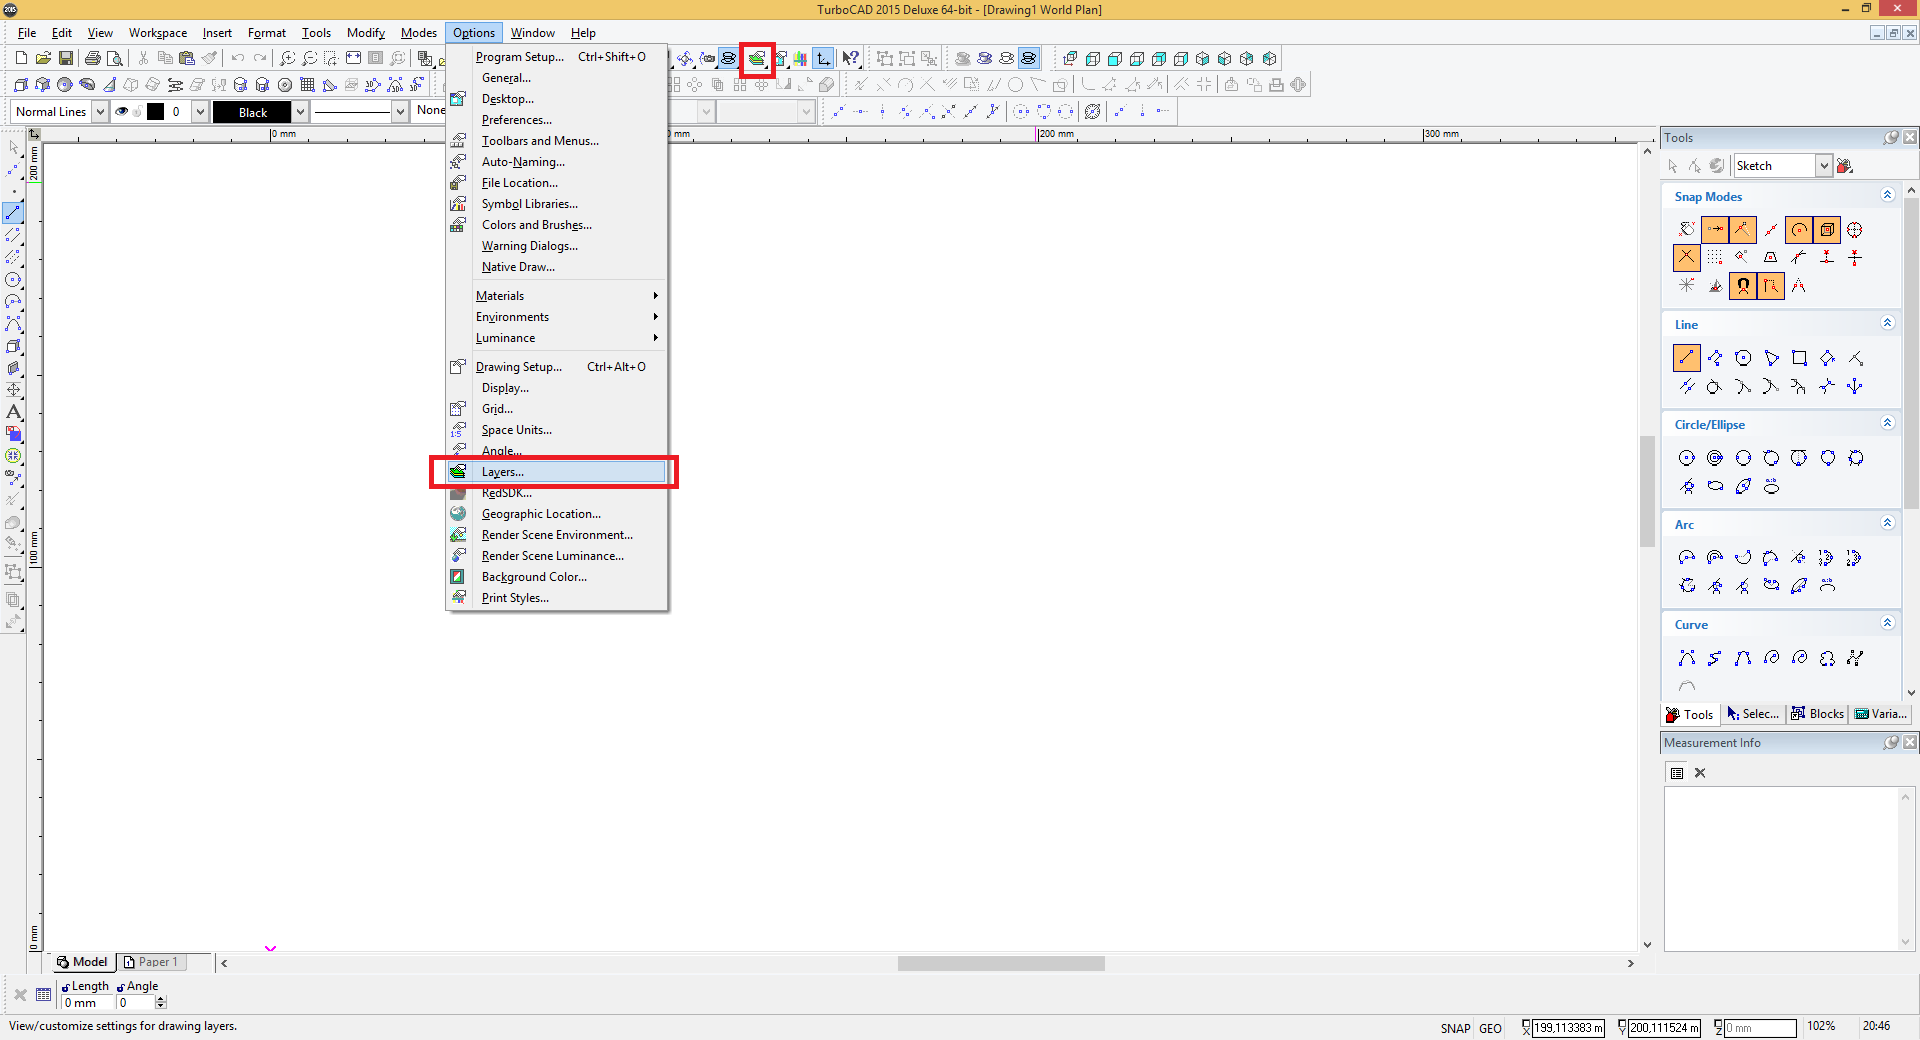
Task: Pick the first circle tool in Circle/Ellipse
Action: pos(1687,458)
